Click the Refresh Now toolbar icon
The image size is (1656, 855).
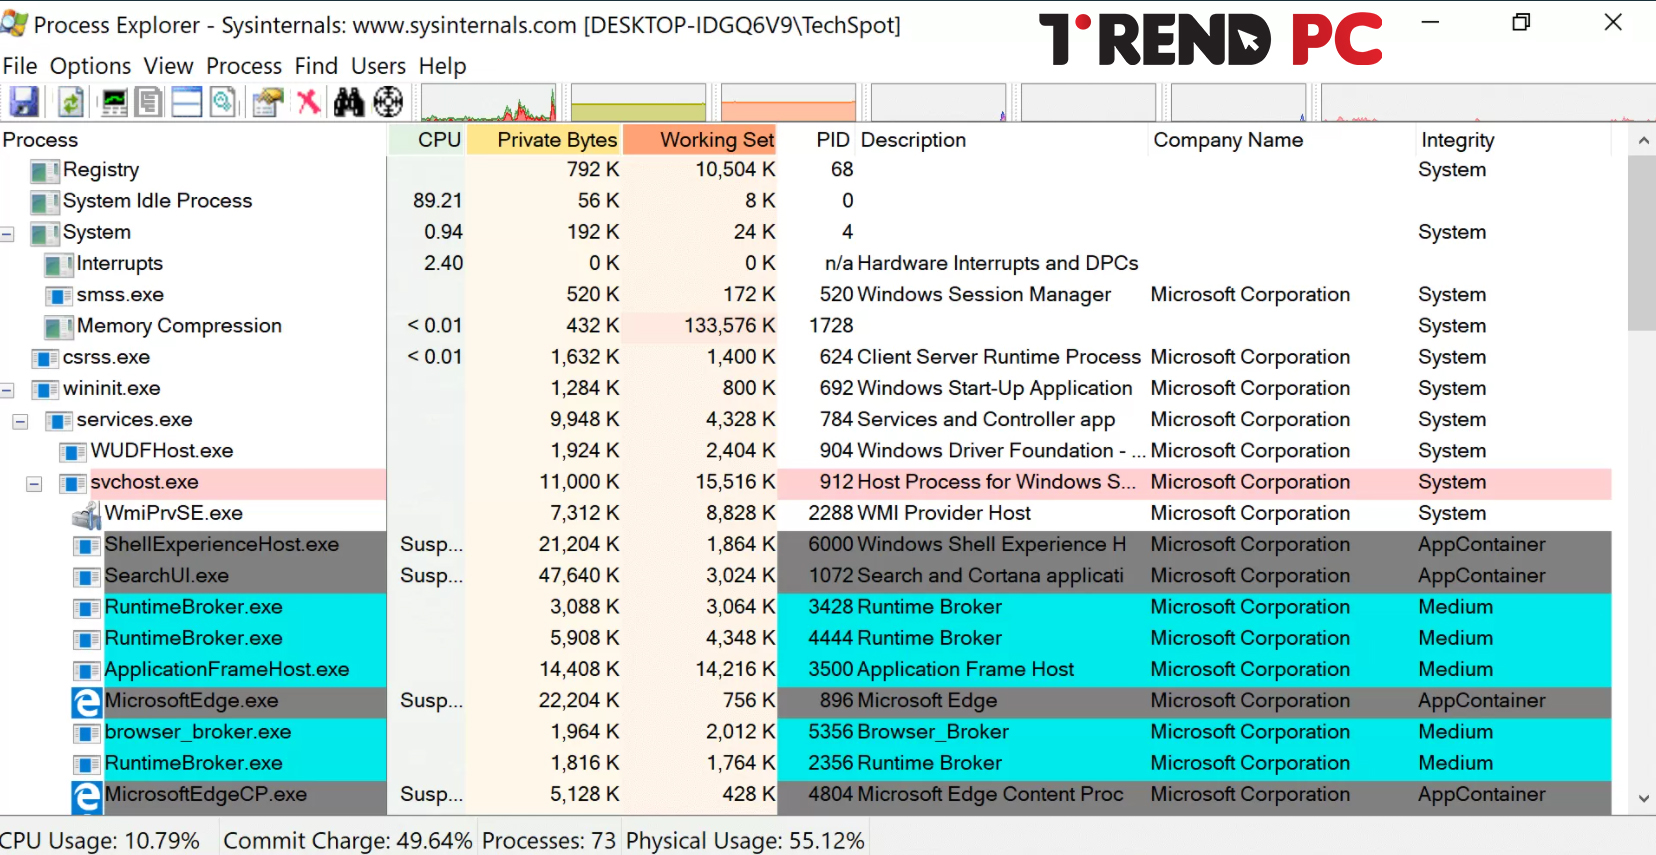coord(70,101)
